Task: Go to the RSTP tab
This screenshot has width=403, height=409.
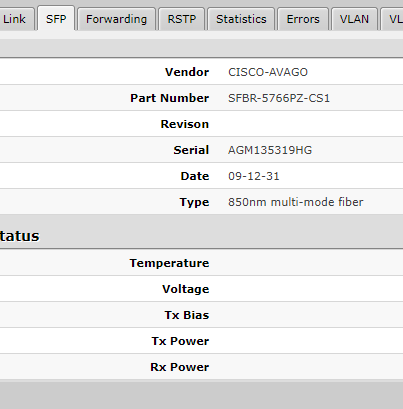Action: 182,19
